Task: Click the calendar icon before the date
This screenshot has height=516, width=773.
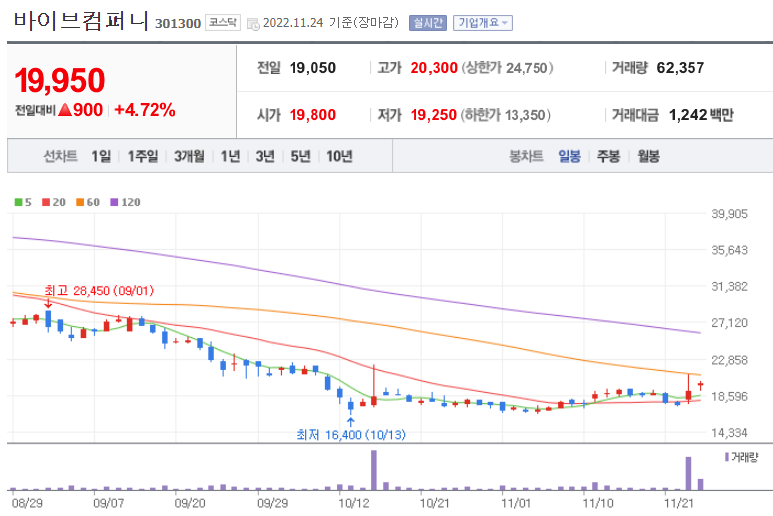Action: coord(253,24)
